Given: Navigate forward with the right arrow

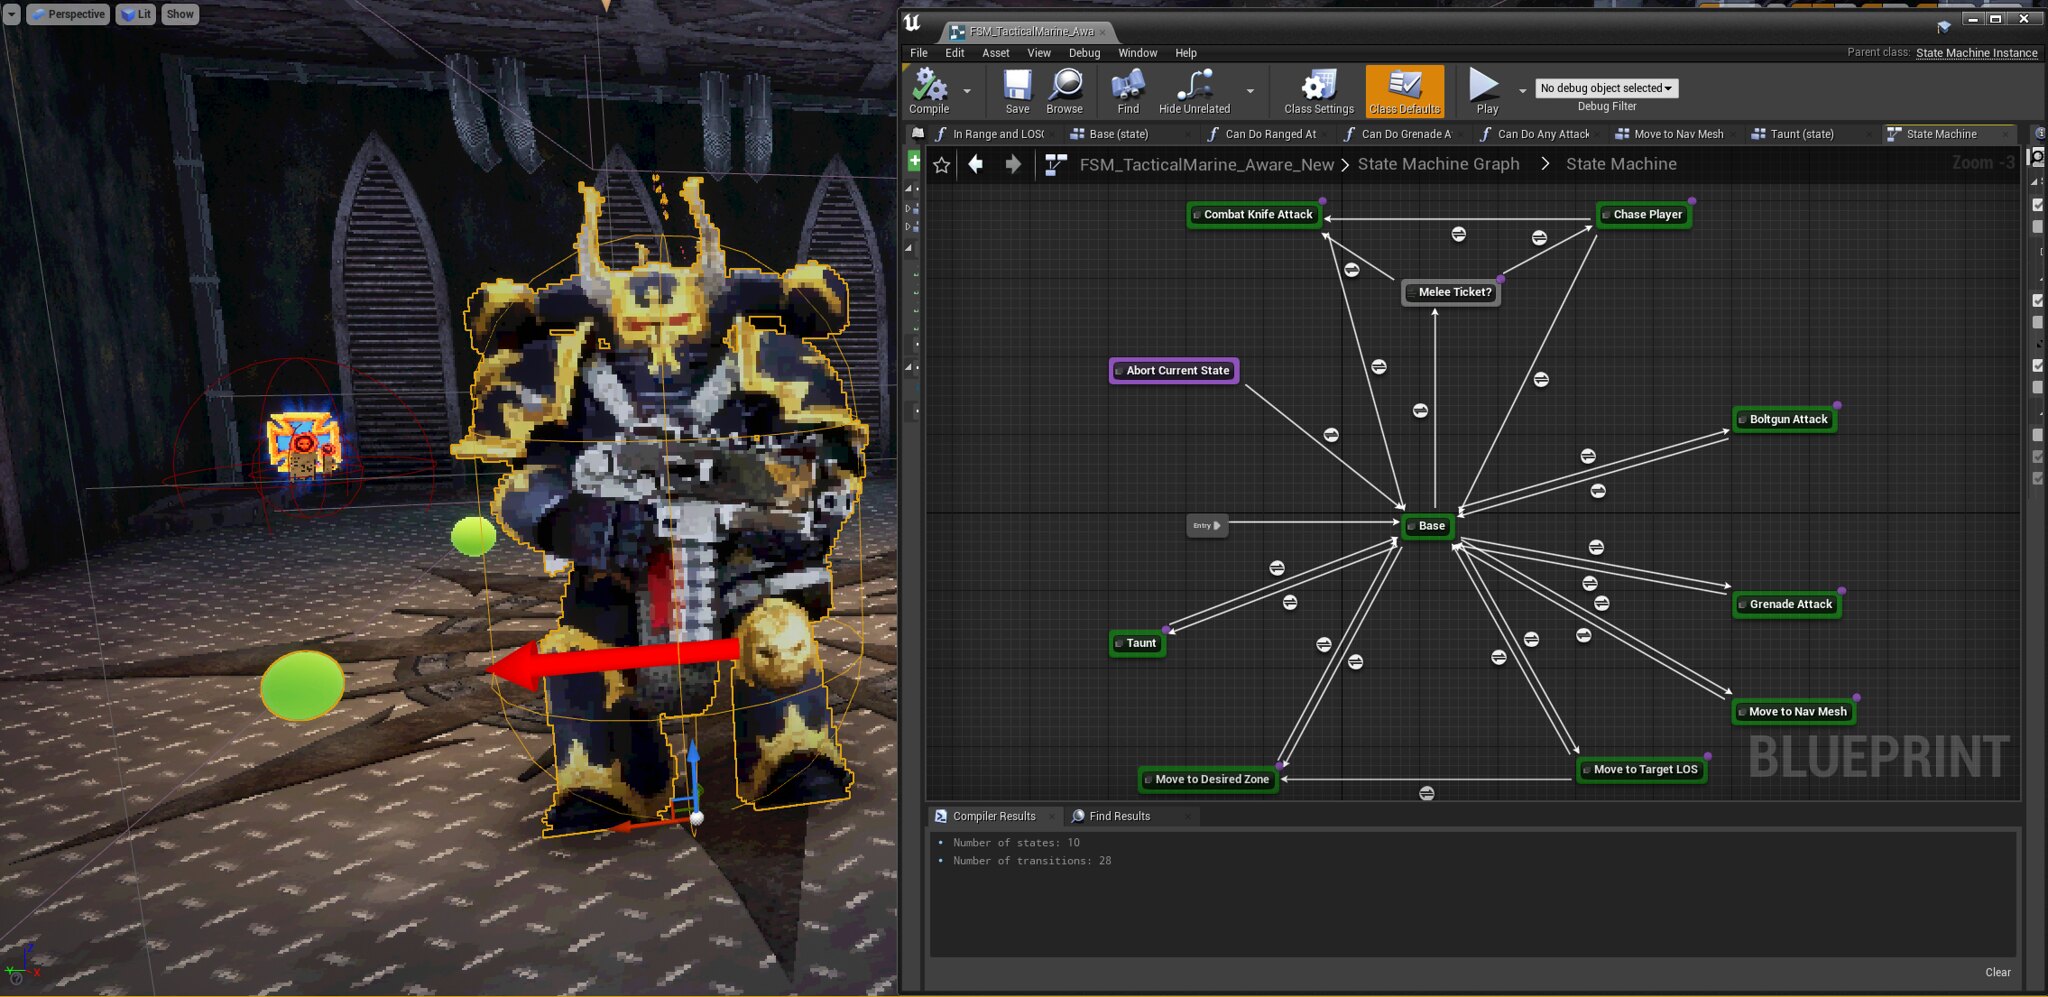Looking at the screenshot, I should pyautogui.click(x=1013, y=164).
